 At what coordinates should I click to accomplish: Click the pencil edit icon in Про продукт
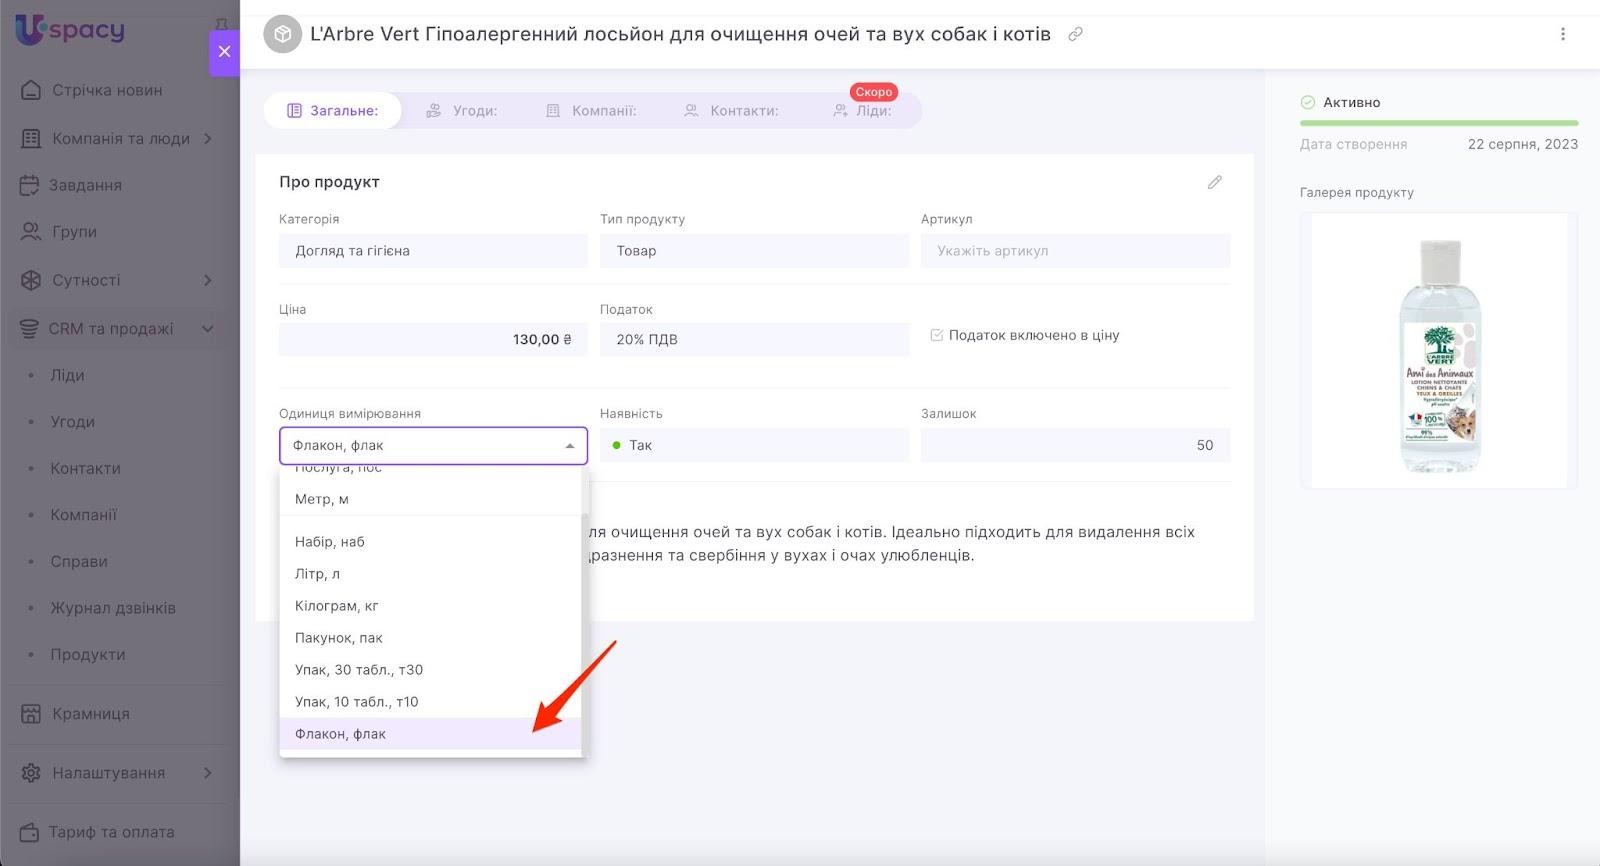coord(1214,182)
